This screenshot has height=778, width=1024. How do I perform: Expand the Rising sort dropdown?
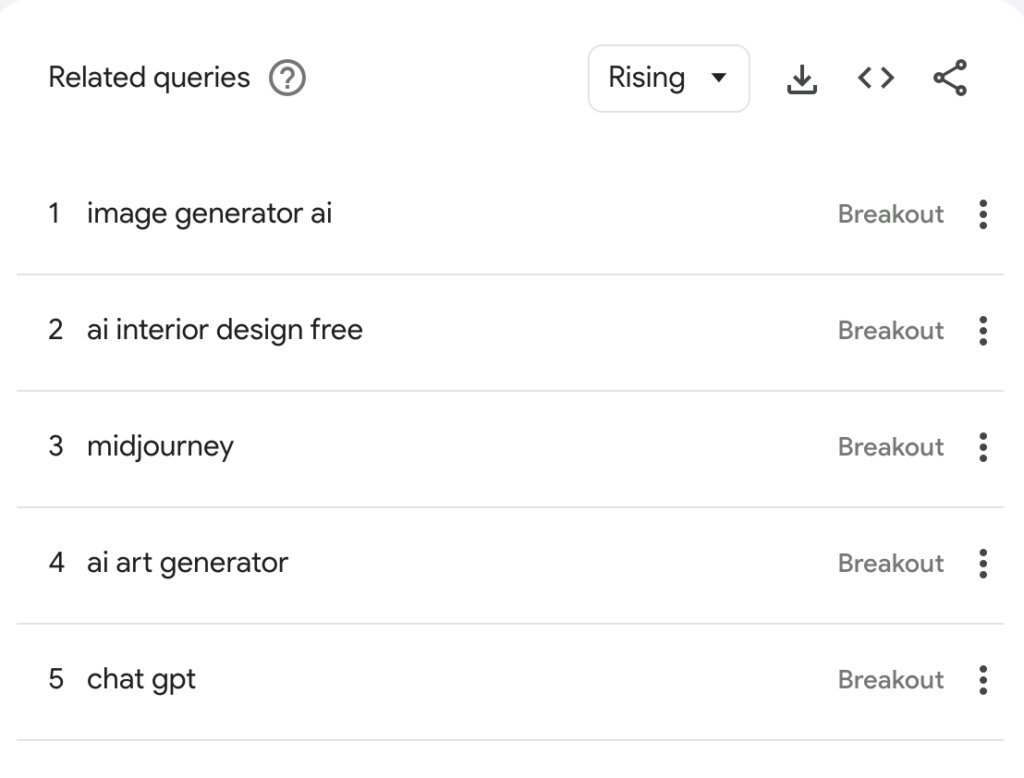point(668,78)
